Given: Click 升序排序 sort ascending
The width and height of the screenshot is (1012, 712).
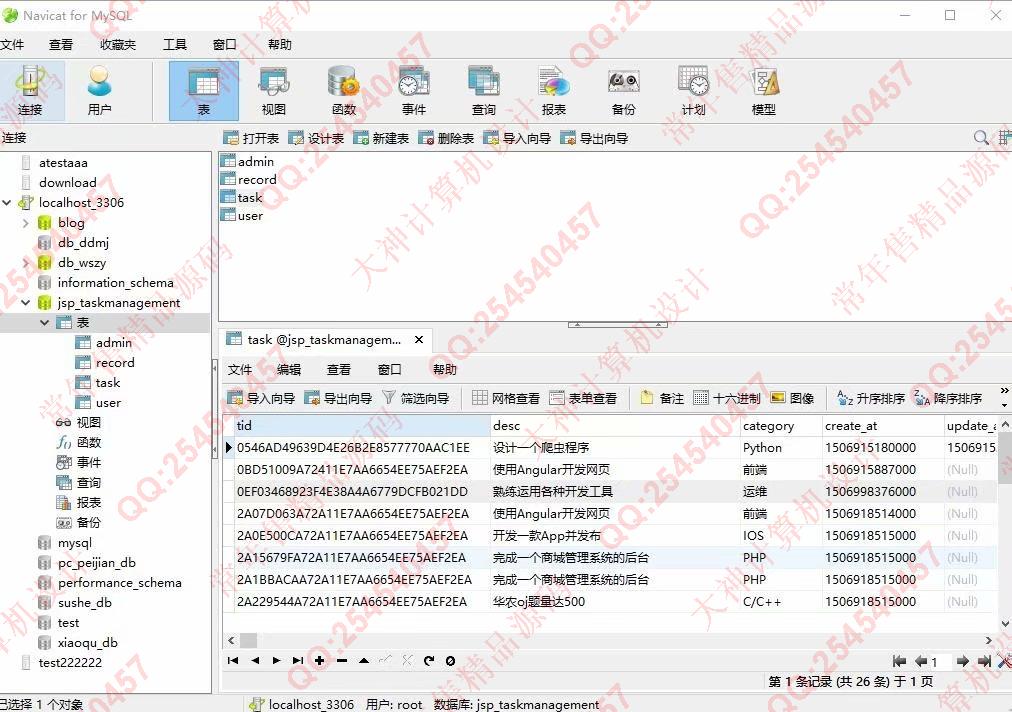Looking at the screenshot, I should (x=871, y=398).
